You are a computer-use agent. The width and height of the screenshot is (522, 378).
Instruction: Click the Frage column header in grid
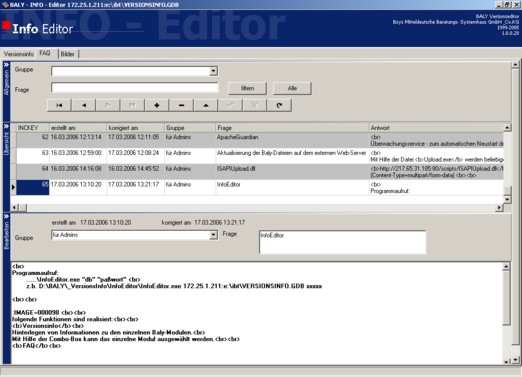click(292, 128)
